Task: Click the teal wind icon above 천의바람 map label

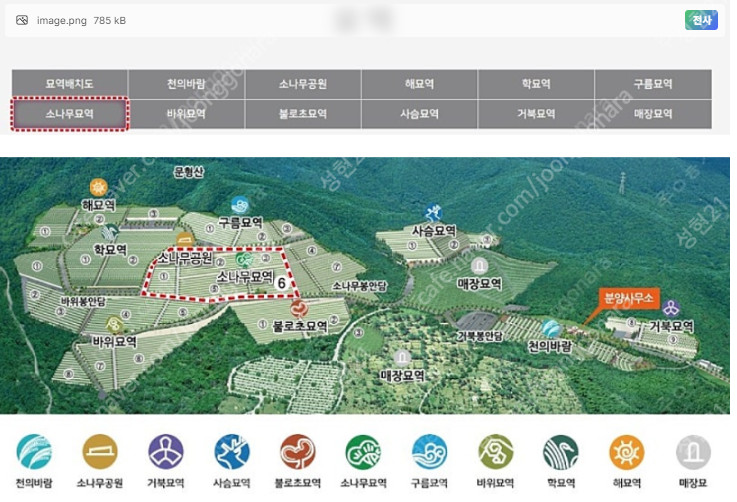Action: click(550, 329)
